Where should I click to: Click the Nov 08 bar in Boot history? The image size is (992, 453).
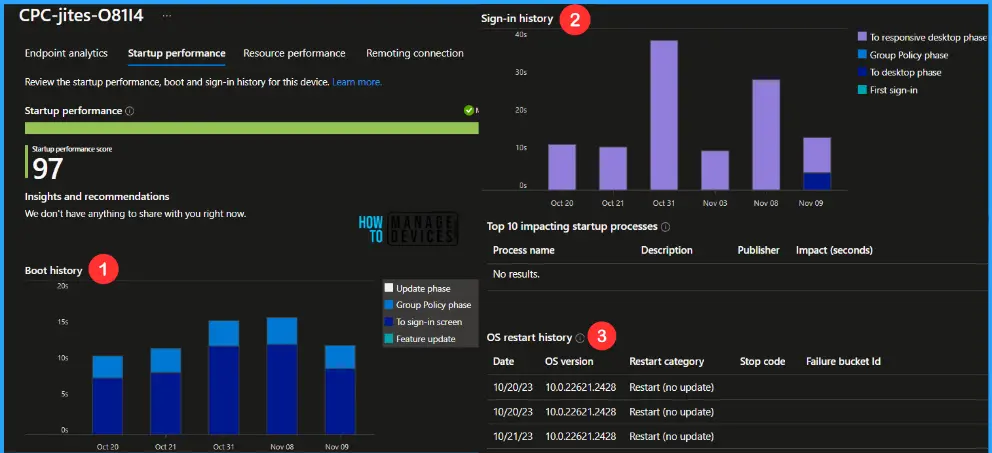(282, 376)
